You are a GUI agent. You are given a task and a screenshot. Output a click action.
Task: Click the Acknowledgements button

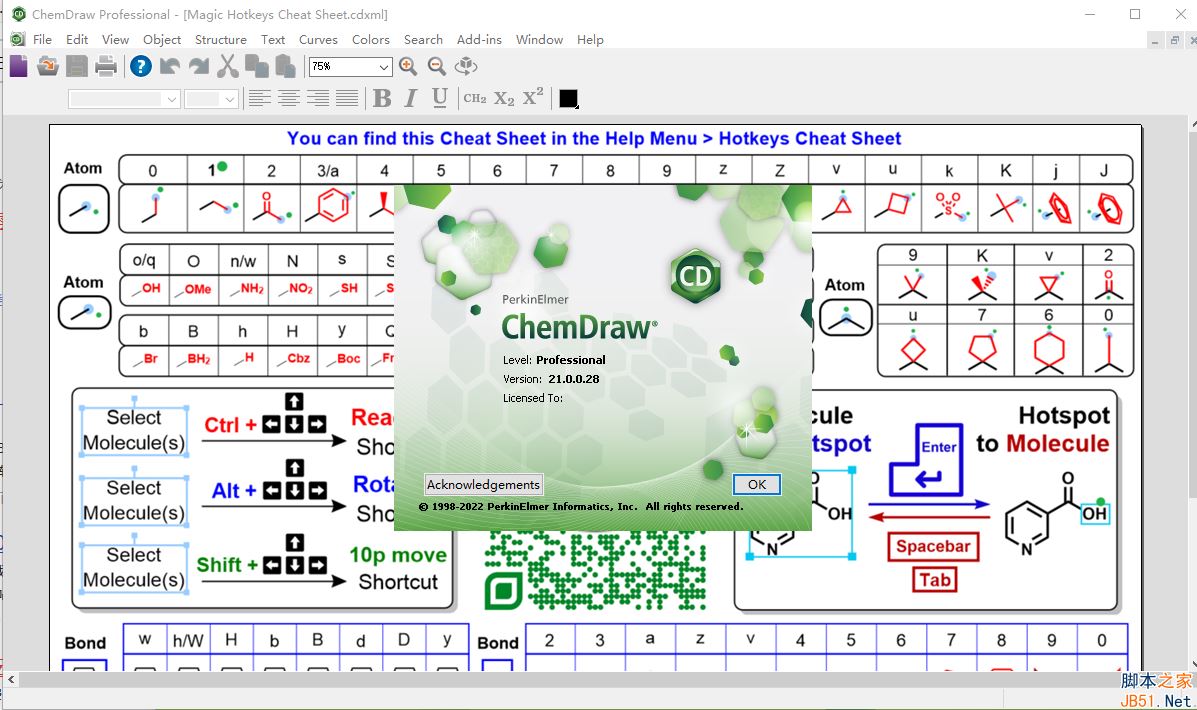tap(483, 484)
